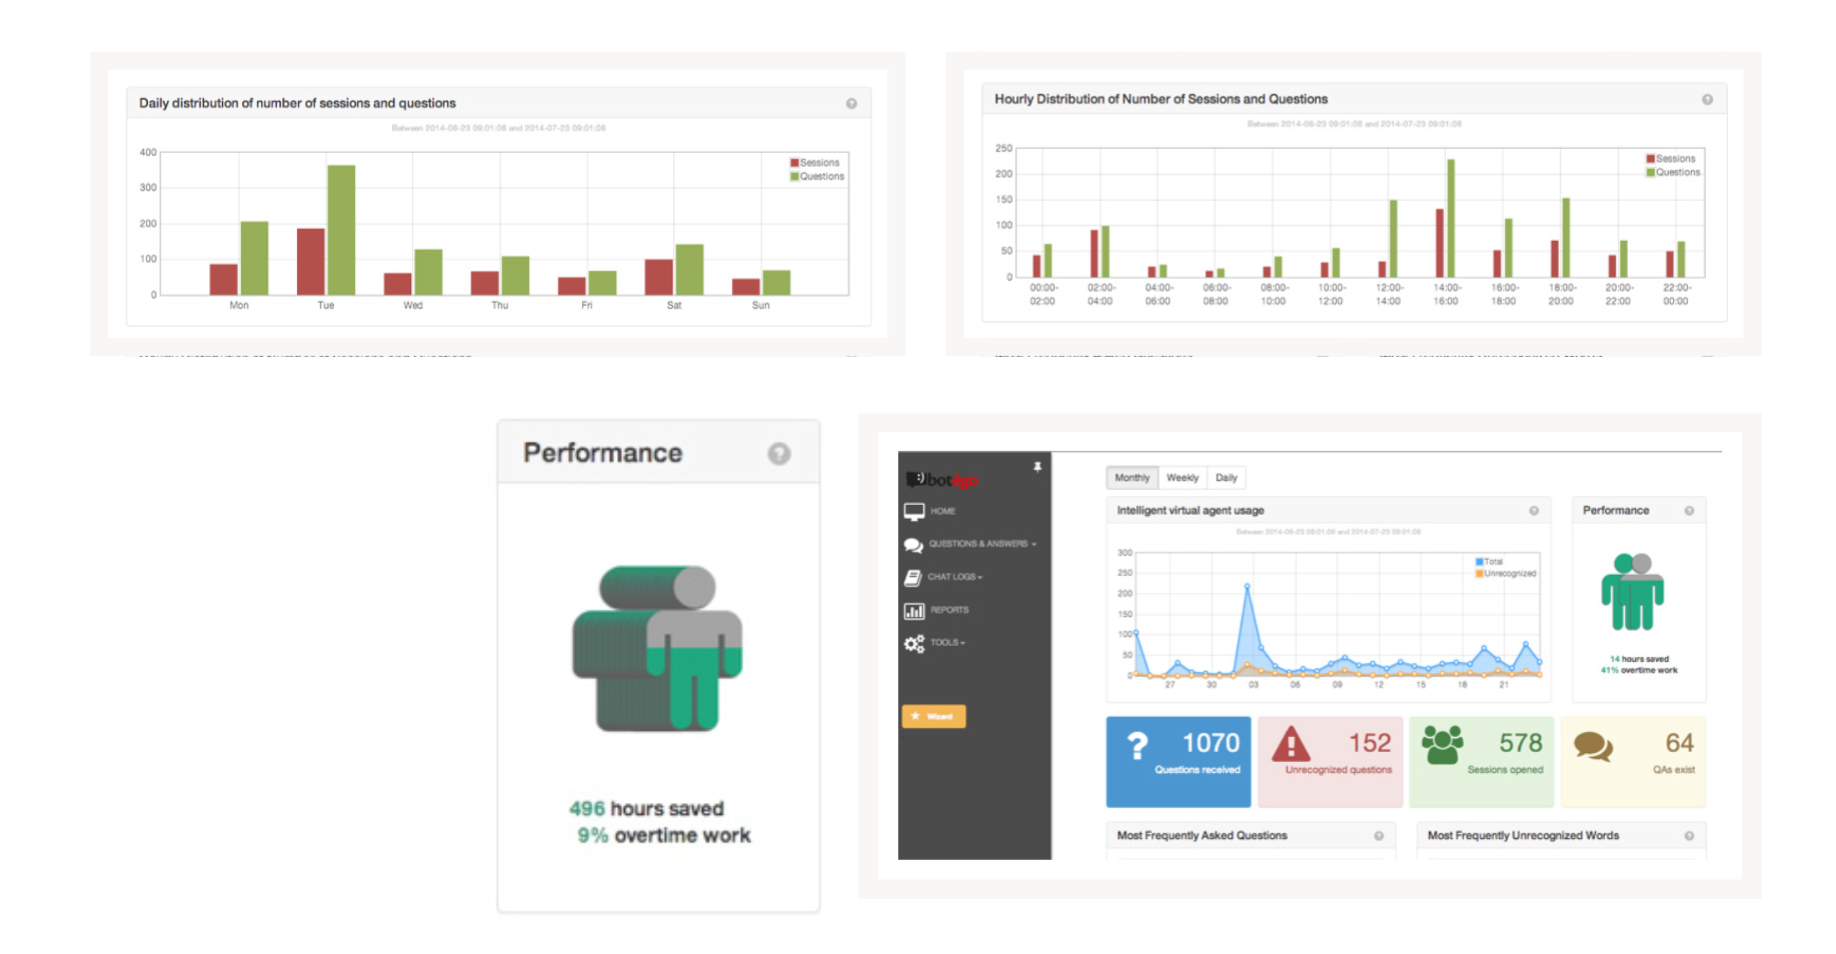Image resolution: width=1836 pixels, height=954 pixels.
Task: Switch to the Daily tab
Action: click(x=1226, y=478)
